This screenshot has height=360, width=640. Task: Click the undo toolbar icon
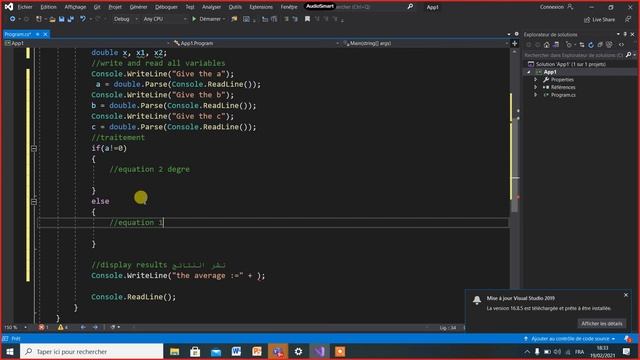[x=83, y=19]
